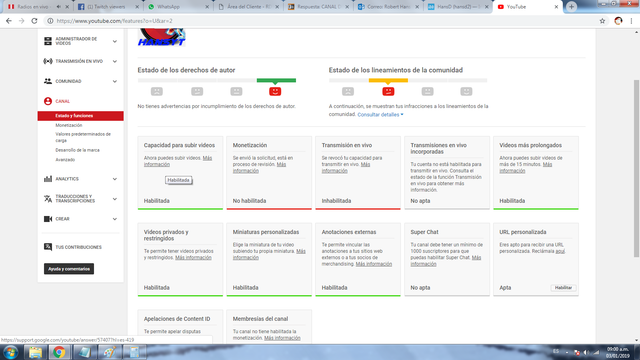Click Más información link under Monetización
This screenshot has width=640, height=360.
[x=259, y=168]
